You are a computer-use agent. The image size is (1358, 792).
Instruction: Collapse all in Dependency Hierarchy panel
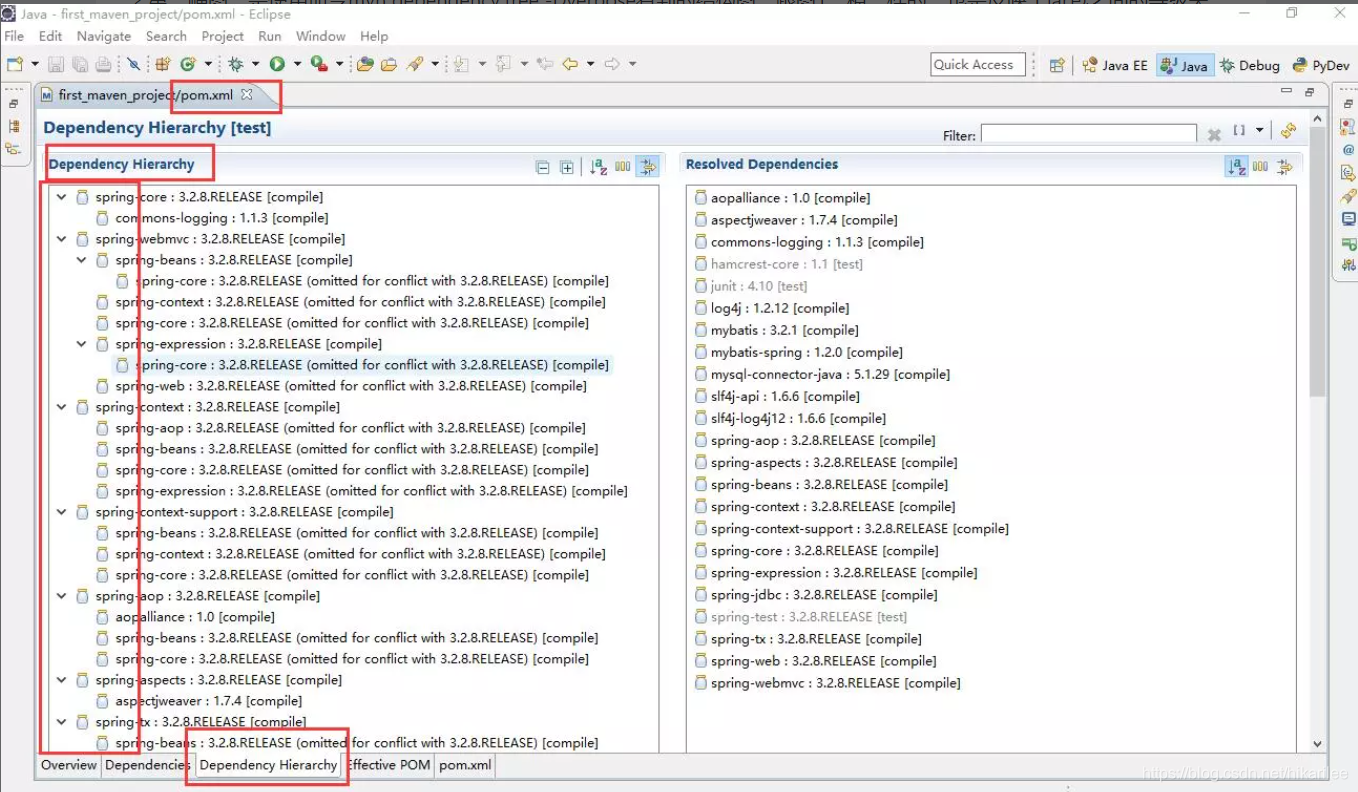point(542,167)
